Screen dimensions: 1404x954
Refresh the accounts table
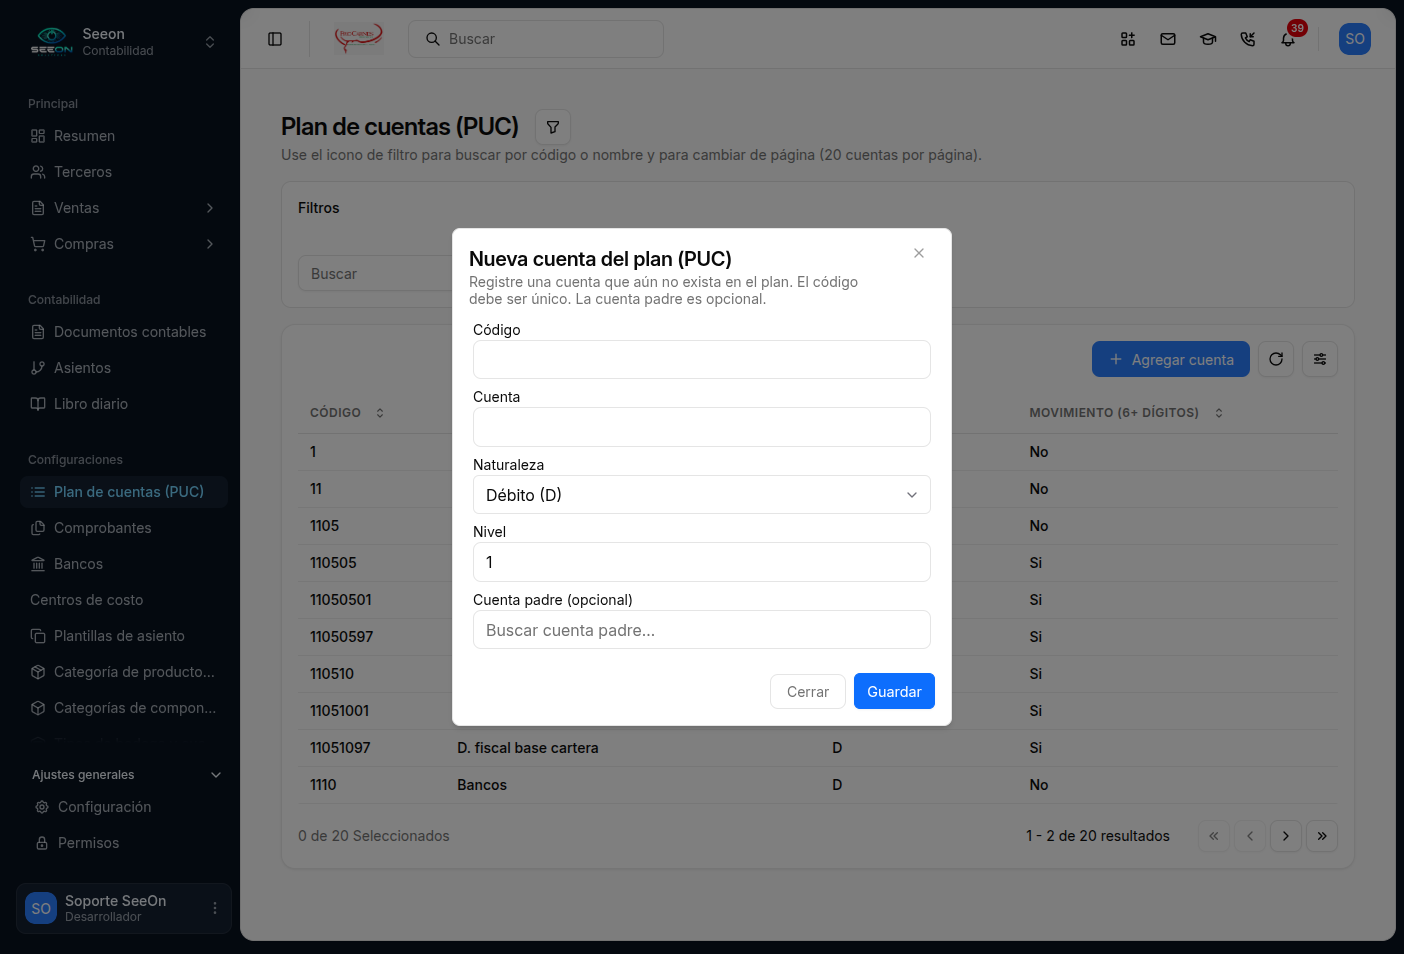(1276, 359)
